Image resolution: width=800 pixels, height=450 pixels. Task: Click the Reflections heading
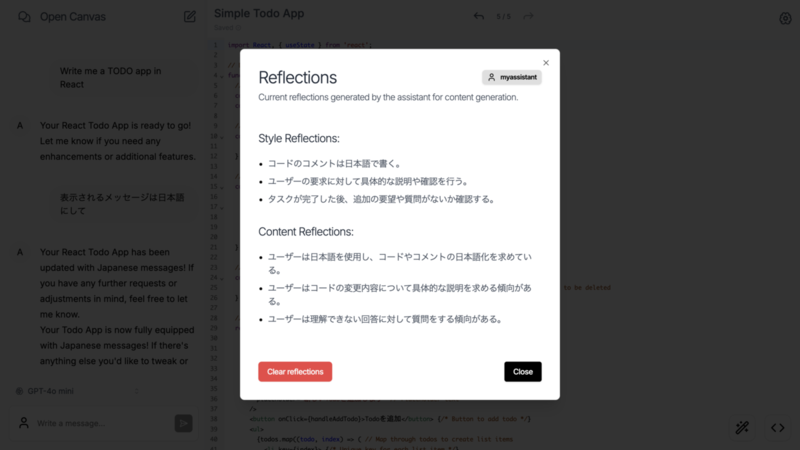coord(297,78)
